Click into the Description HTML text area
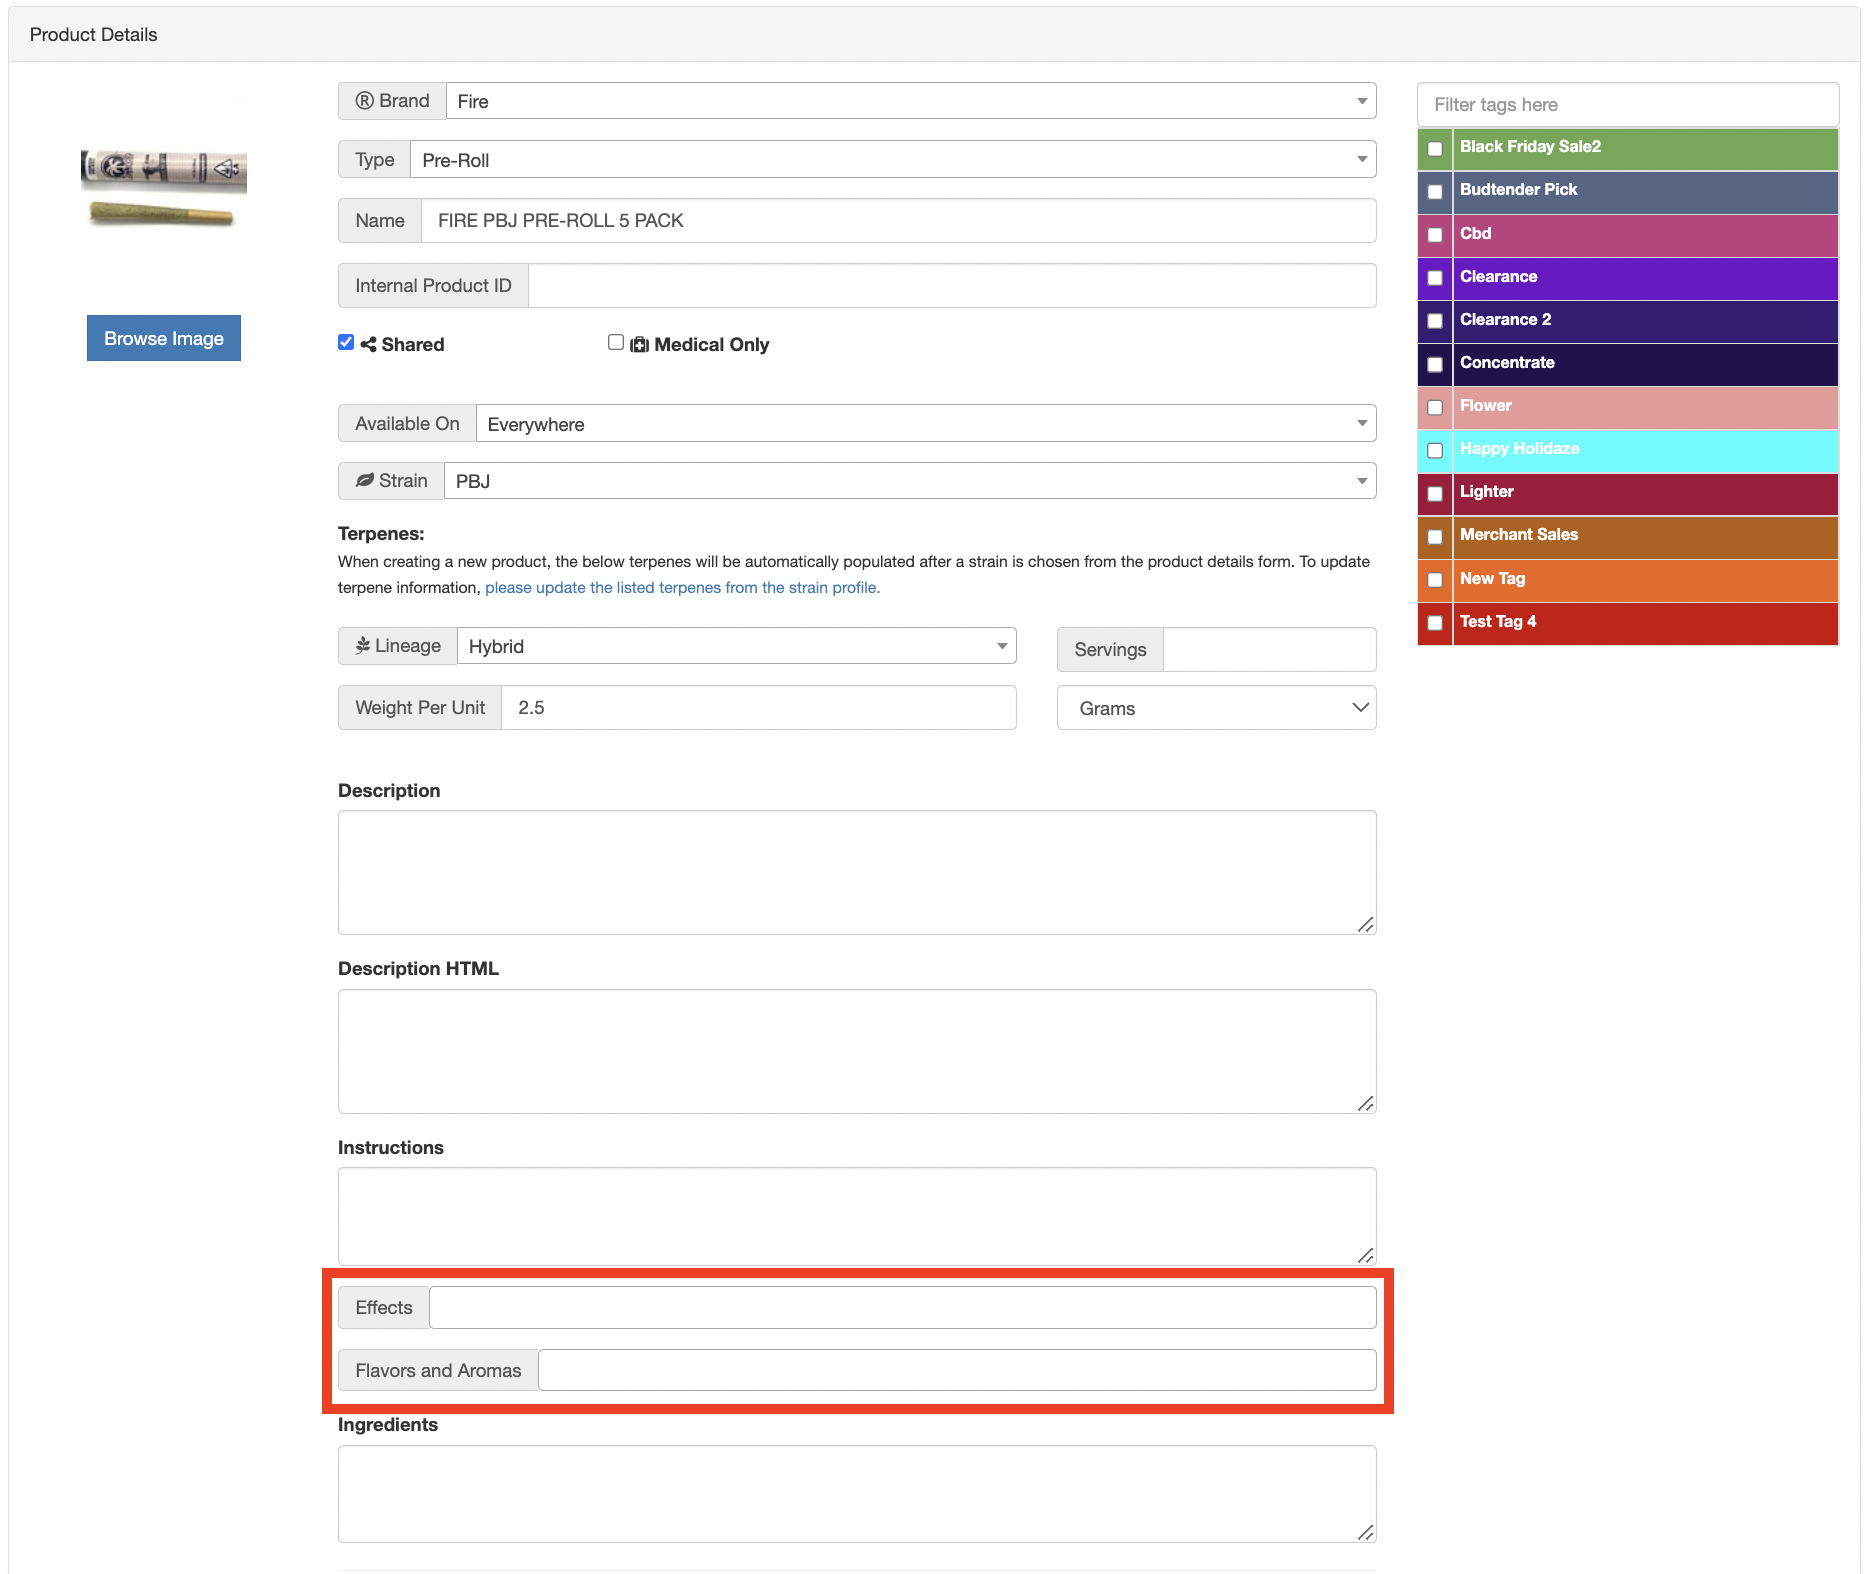1876x1574 pixels. point(857,1052)
